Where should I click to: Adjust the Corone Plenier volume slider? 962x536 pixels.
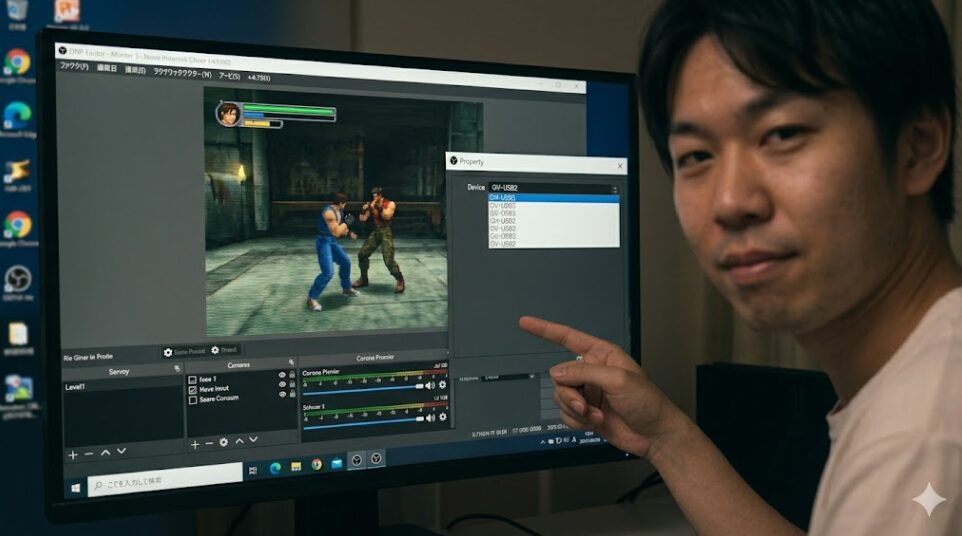click(364, 389)
